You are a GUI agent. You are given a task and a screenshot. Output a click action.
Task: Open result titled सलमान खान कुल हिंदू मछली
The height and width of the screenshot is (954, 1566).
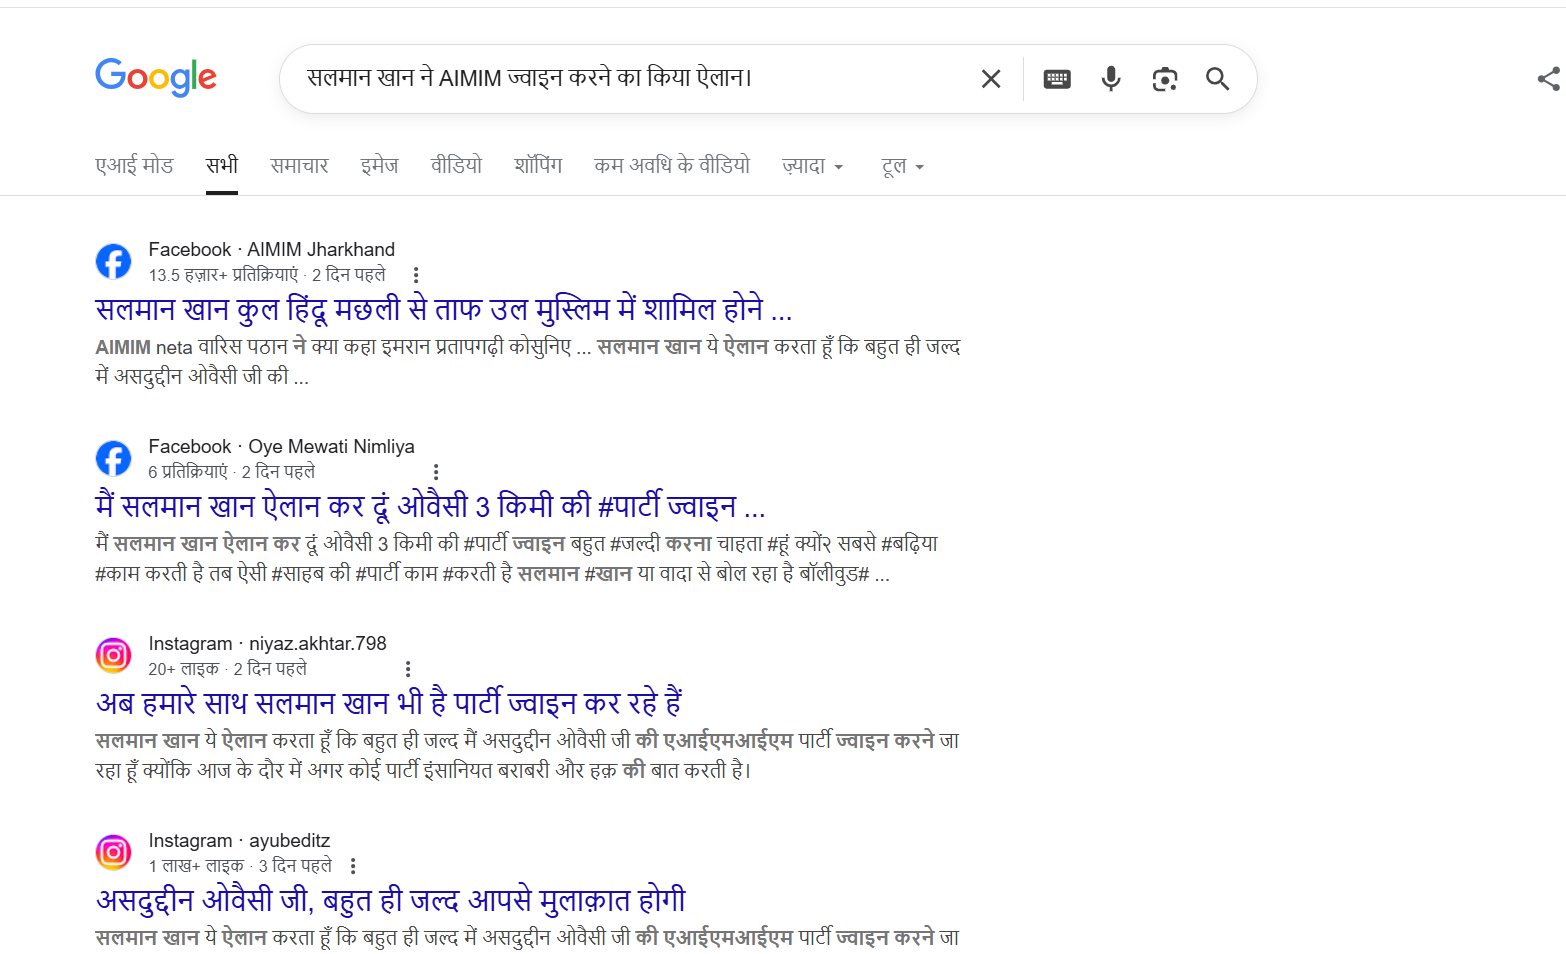click(444, 309)
